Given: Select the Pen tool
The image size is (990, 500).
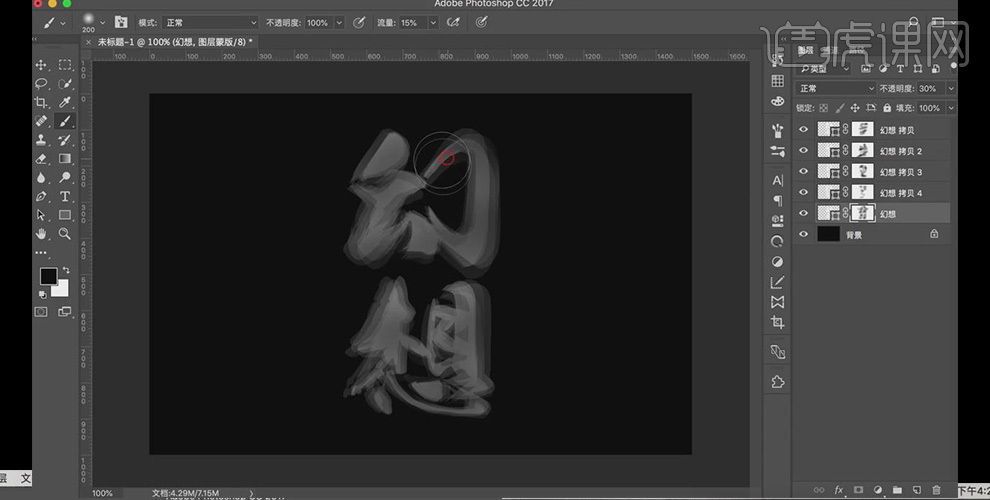Looking at the screenshot, I should pyautogui.click(x=41, y=196).
